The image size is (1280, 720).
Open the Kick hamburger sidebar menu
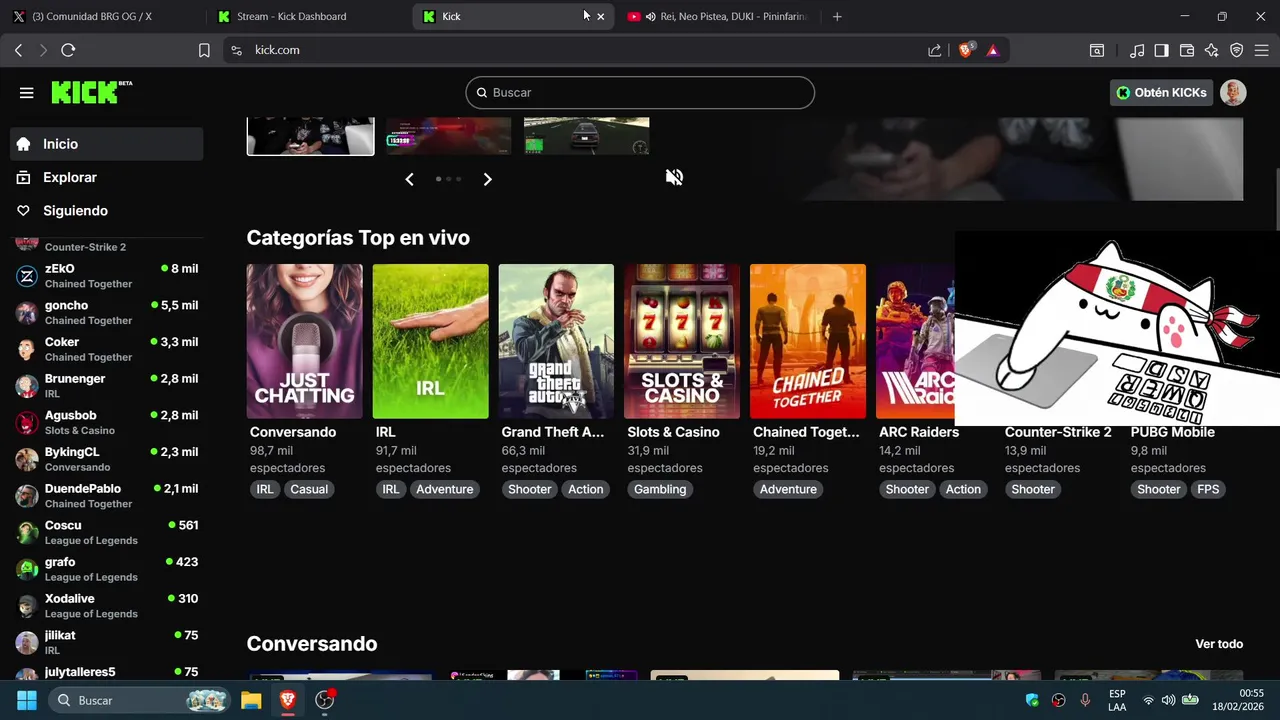(26, 93)
